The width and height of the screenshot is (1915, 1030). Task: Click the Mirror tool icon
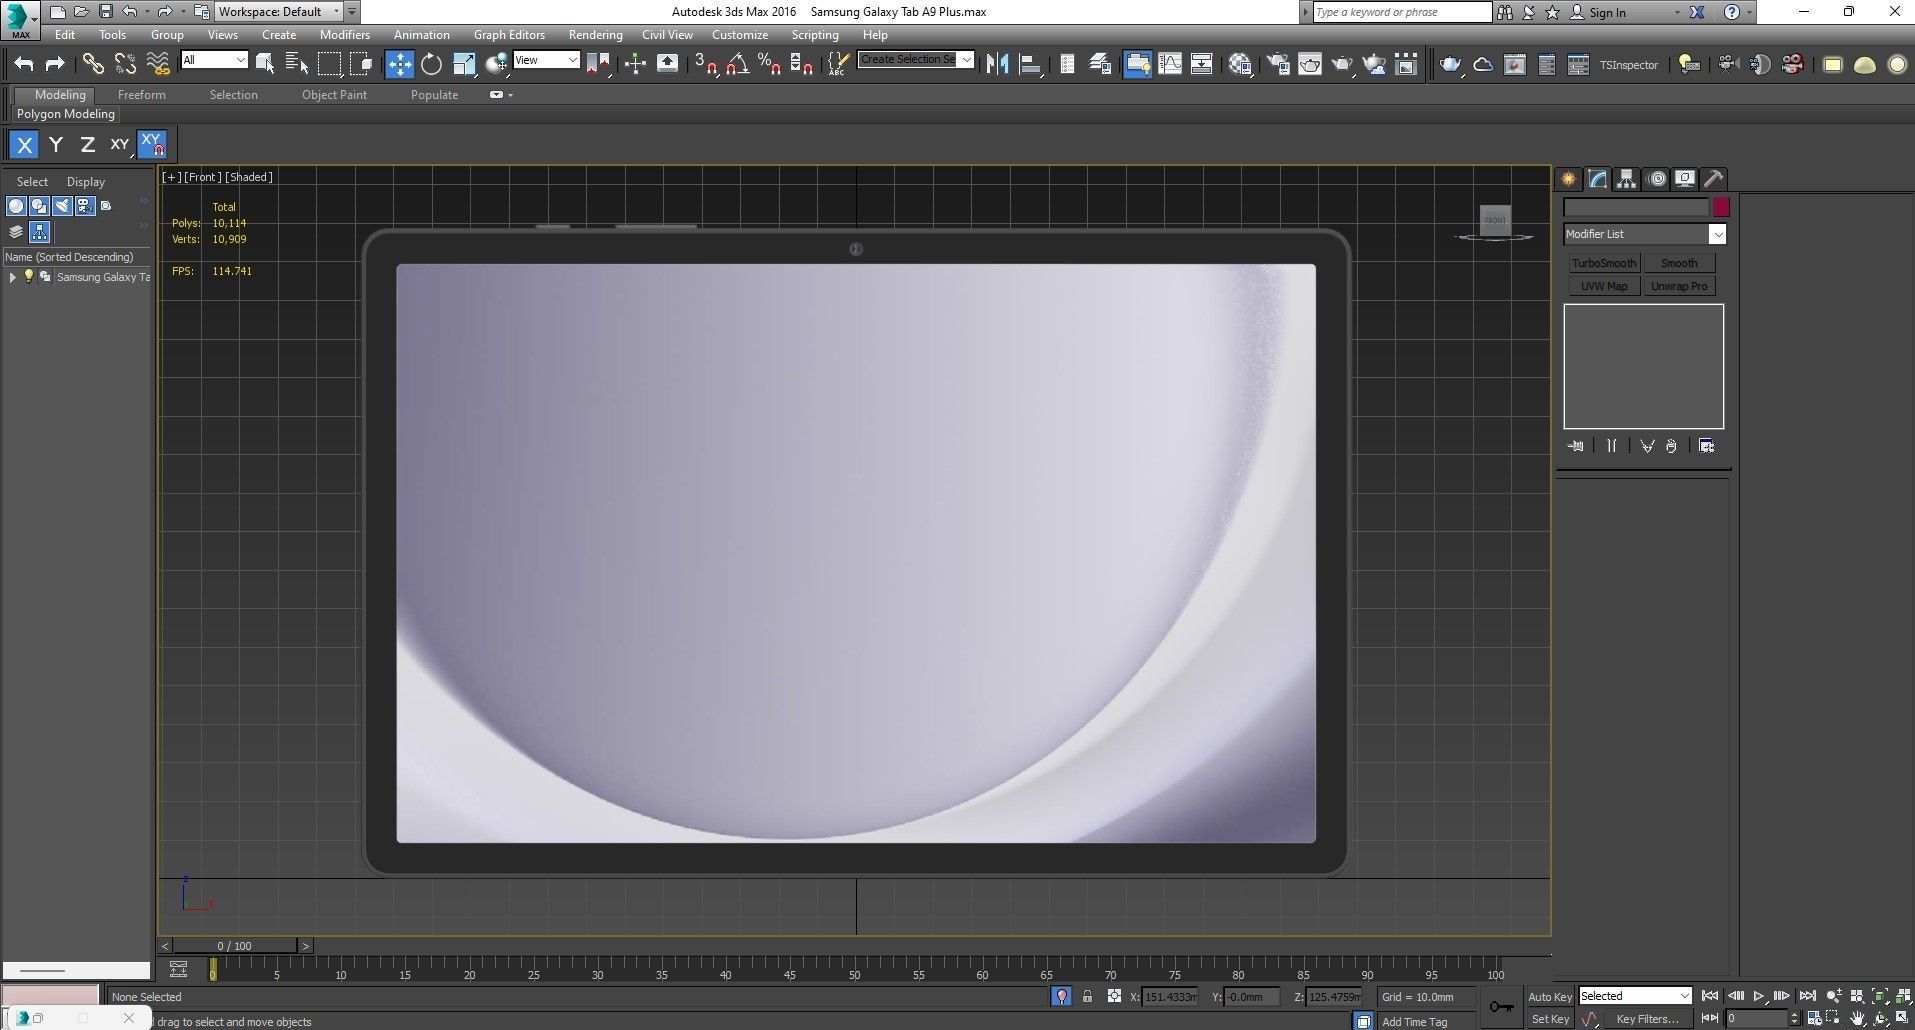coord(997,64)
